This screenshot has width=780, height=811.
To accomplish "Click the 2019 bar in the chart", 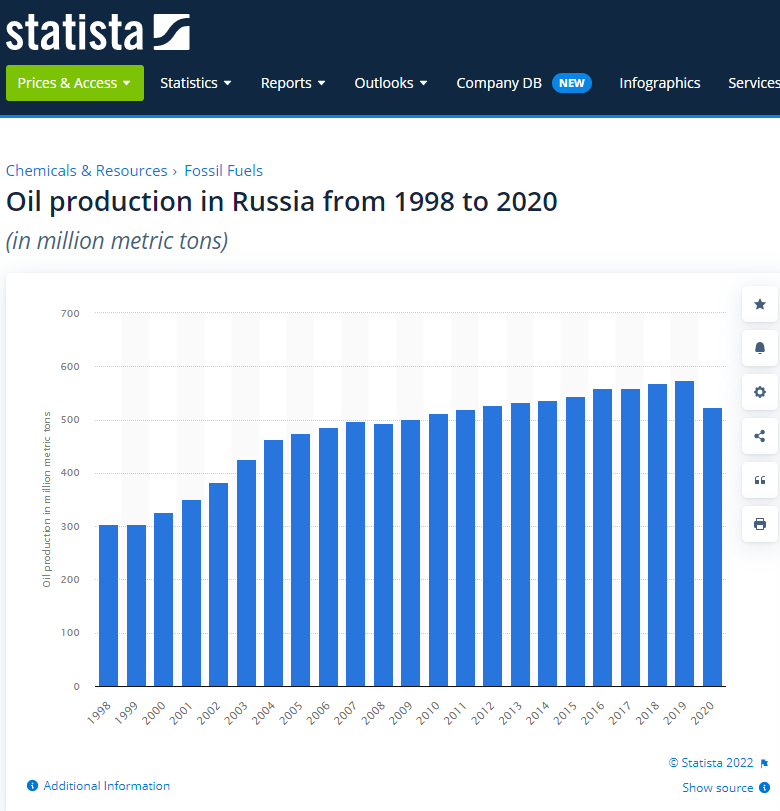I will point(684,533).
